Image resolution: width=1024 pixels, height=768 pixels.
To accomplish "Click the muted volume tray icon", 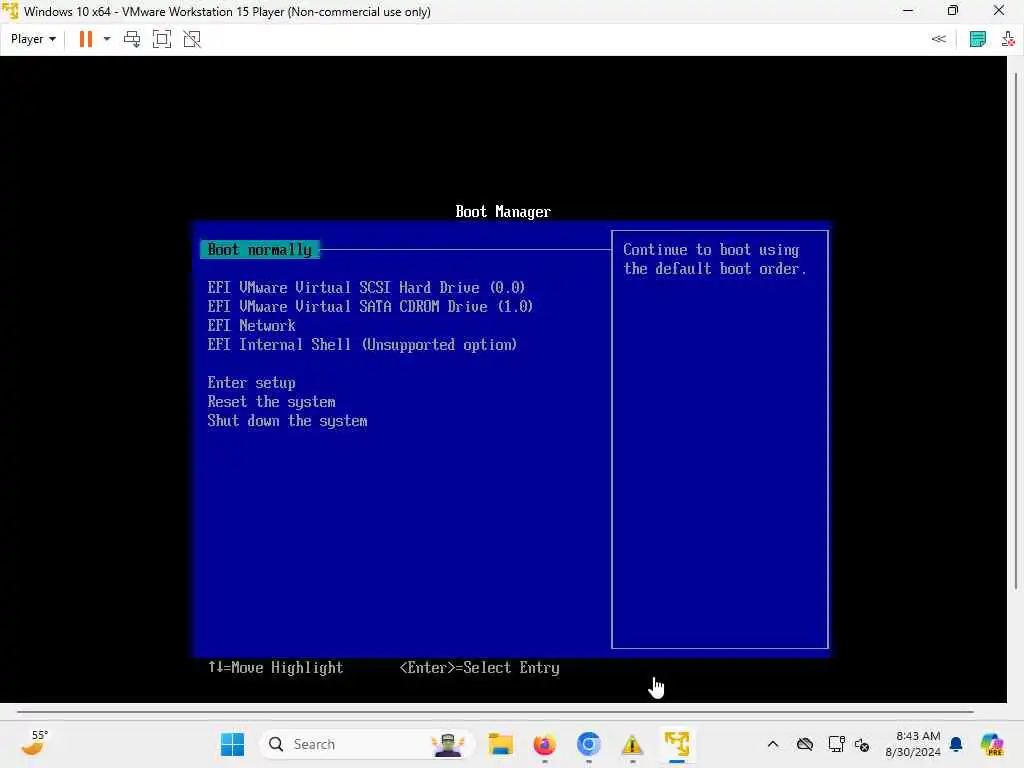I will click(862, 744).
